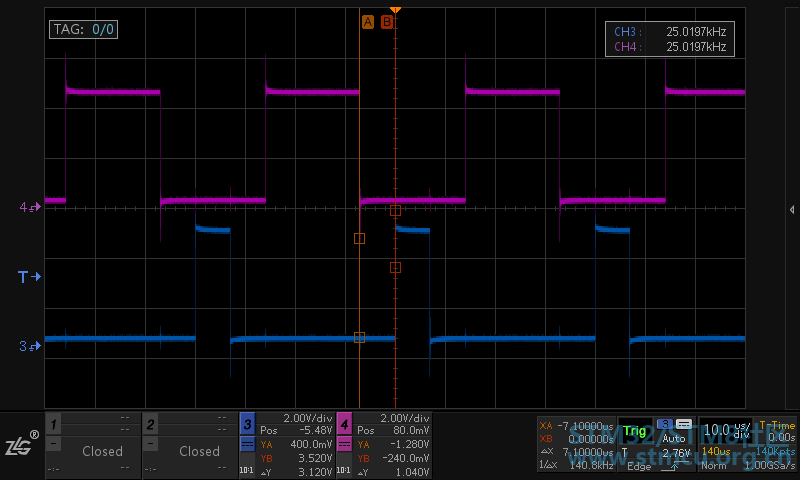Click the orange trigger position marker at top

point(395,10)
